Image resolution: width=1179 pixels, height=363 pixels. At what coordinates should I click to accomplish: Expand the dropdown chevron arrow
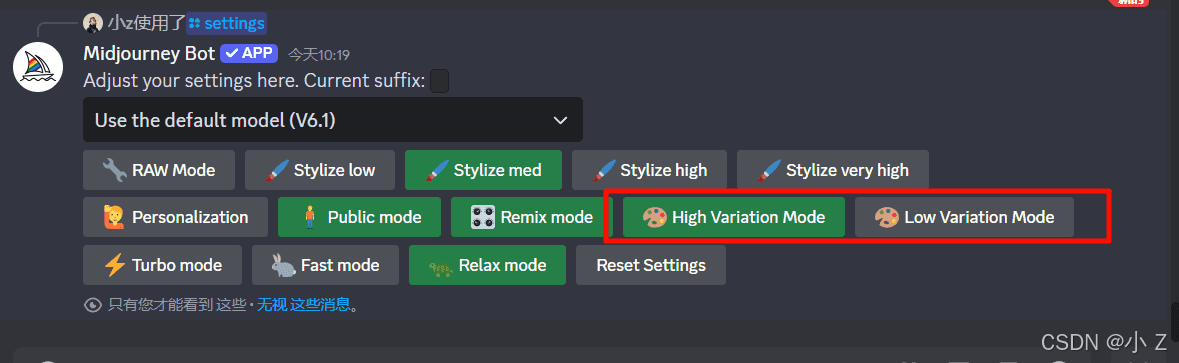pos(559,120)
